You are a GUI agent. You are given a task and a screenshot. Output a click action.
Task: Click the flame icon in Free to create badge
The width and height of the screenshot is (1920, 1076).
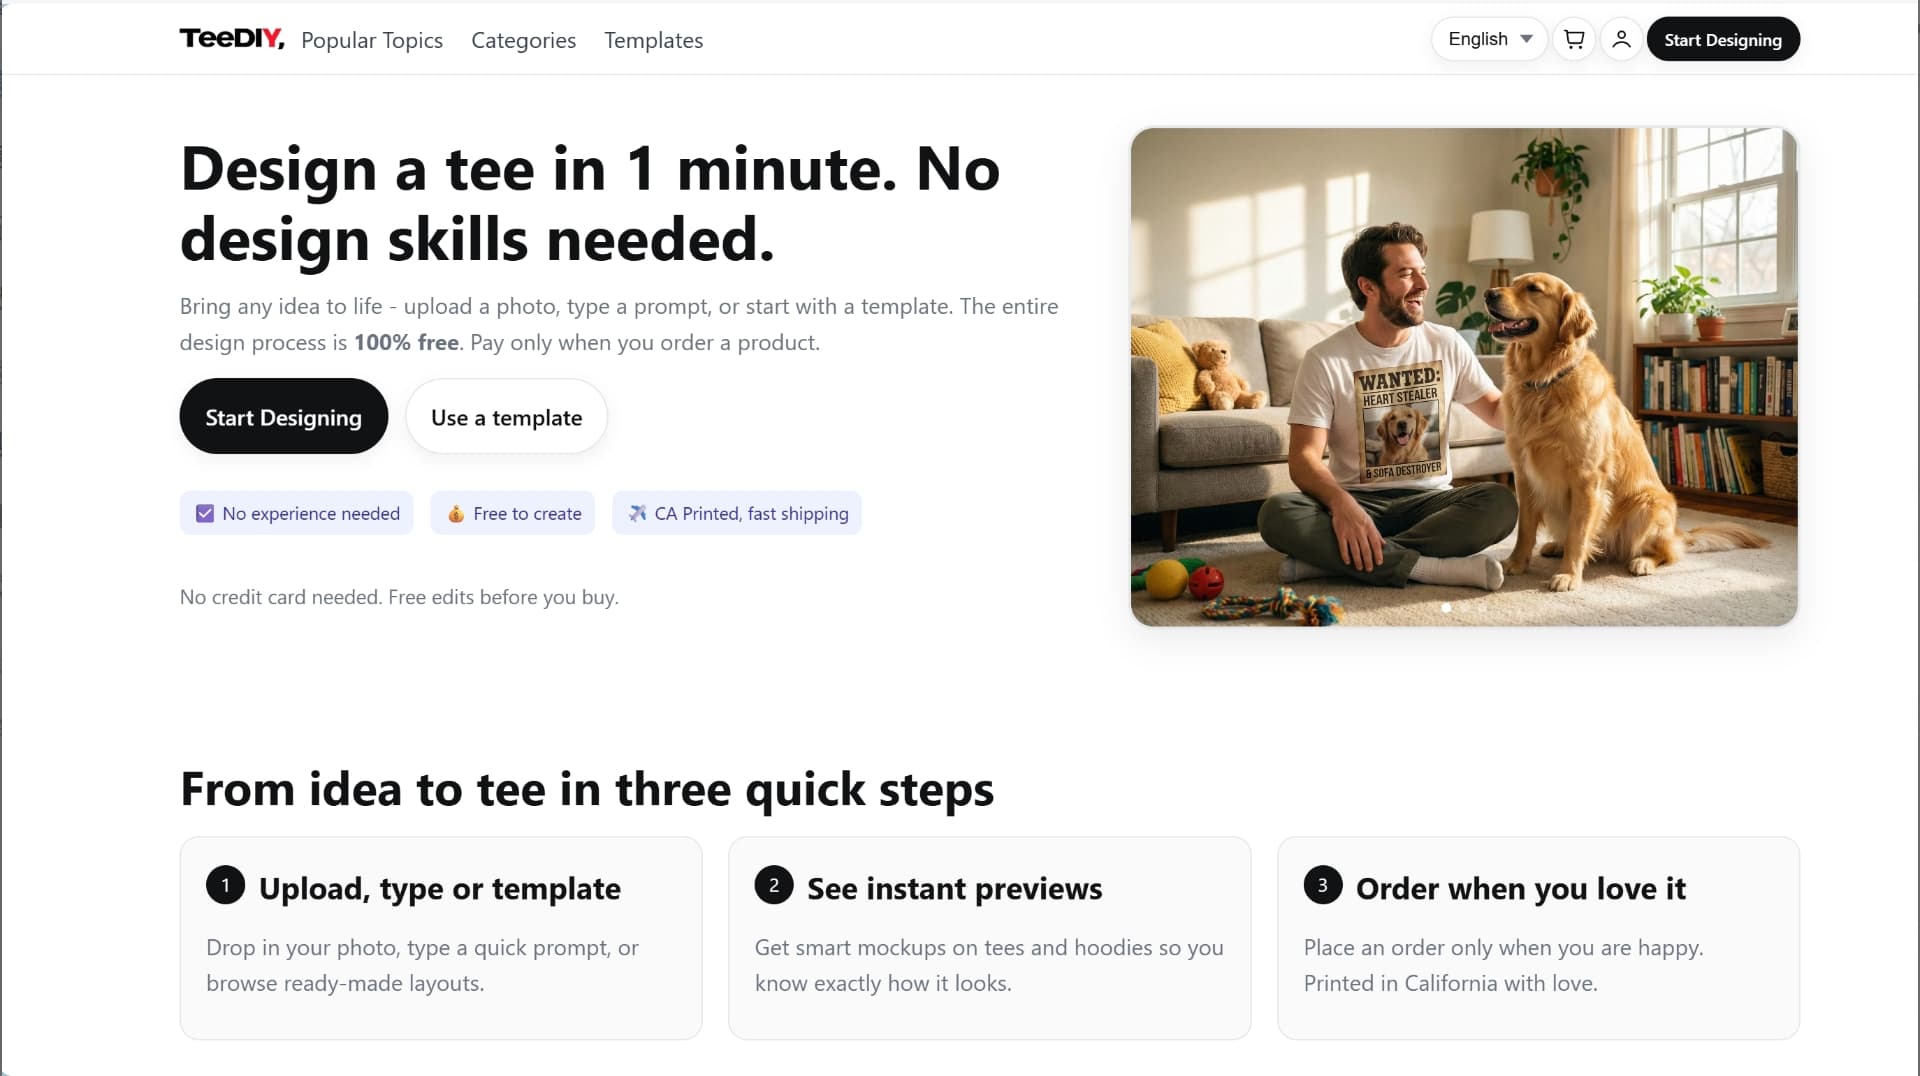(456, 513)
